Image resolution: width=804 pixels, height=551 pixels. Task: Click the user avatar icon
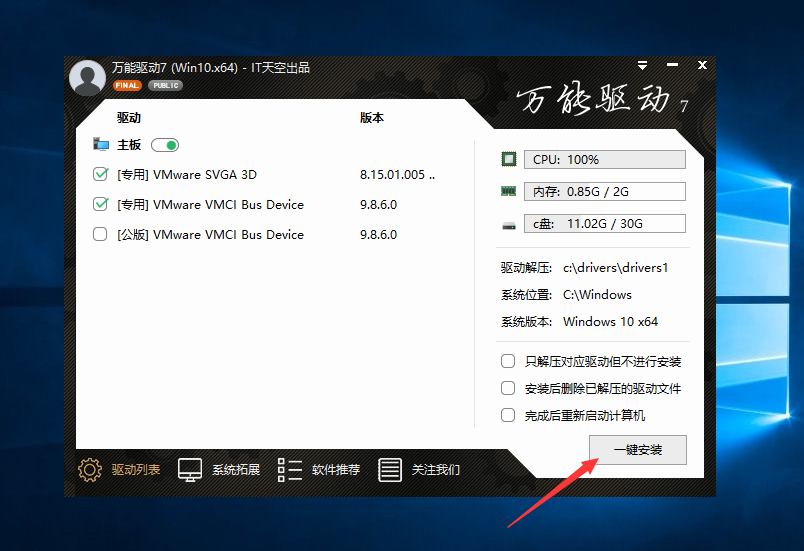pos(87,78)
